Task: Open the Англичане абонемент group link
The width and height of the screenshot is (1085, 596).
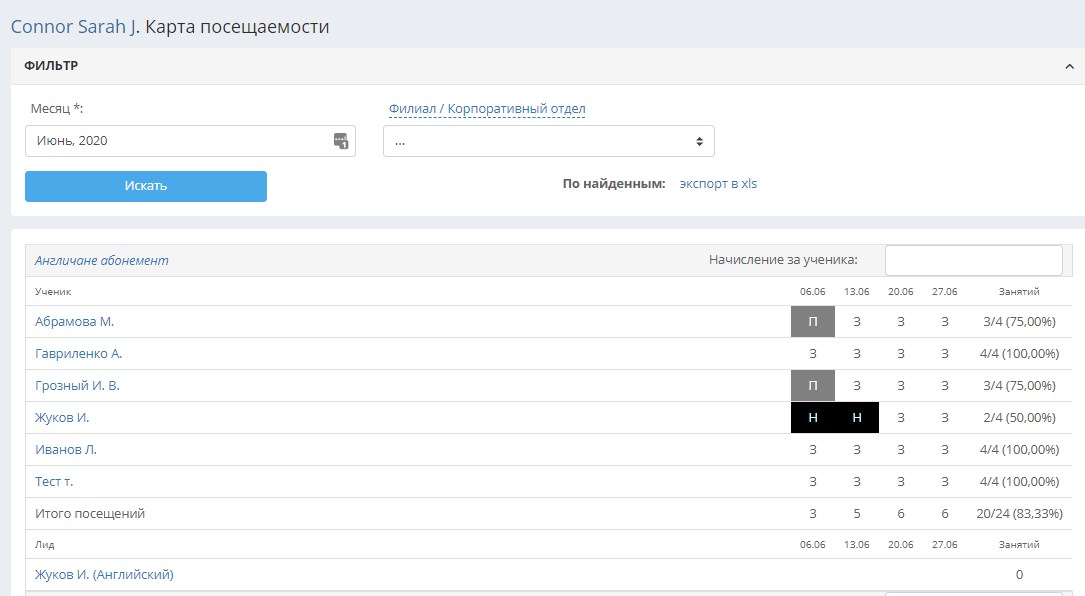Action: click(x=102, y=260)
